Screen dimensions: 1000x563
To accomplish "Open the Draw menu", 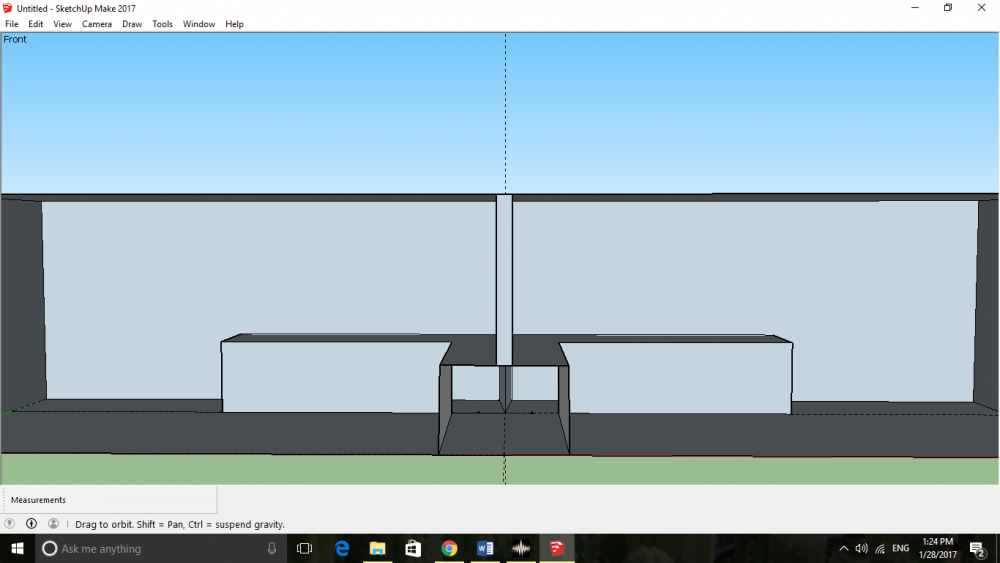I will click(132, 24).
